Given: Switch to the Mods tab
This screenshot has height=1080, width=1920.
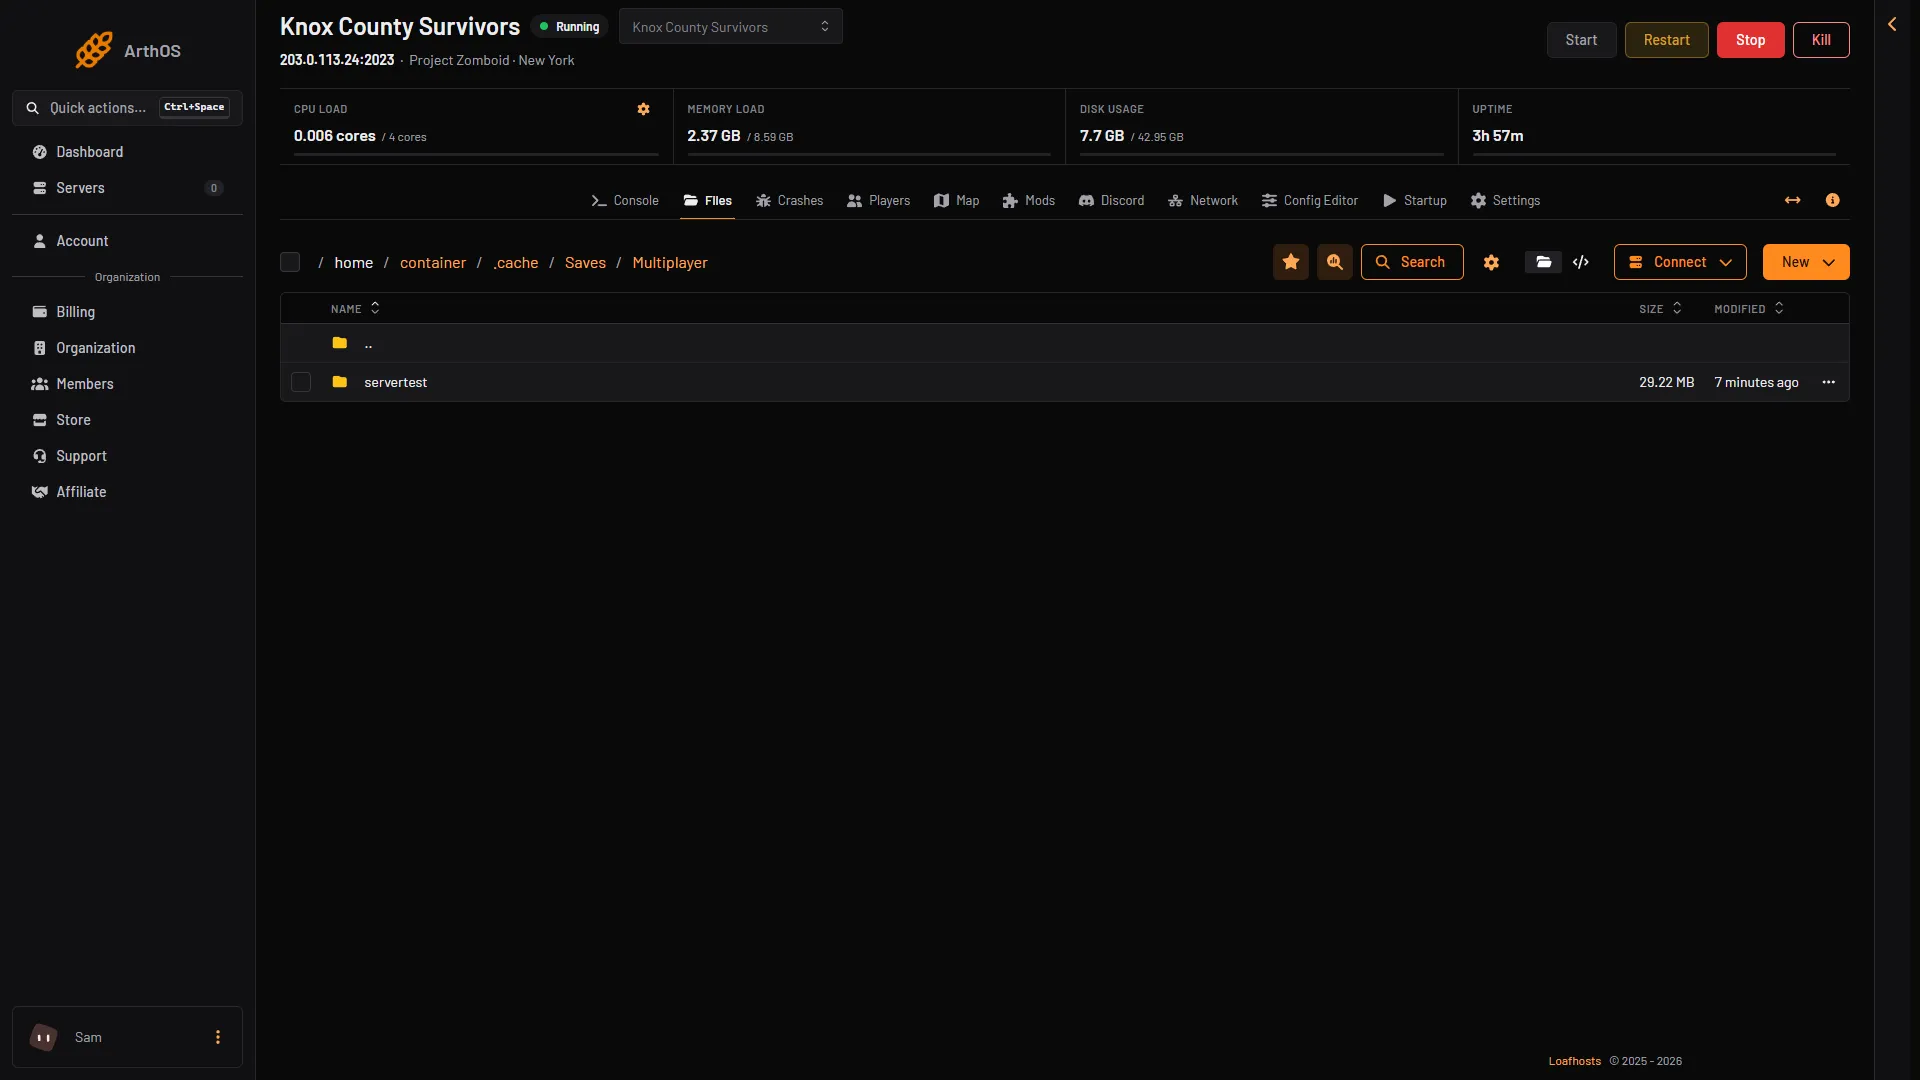Looking at the screenshot, I should pos(1029,200).
